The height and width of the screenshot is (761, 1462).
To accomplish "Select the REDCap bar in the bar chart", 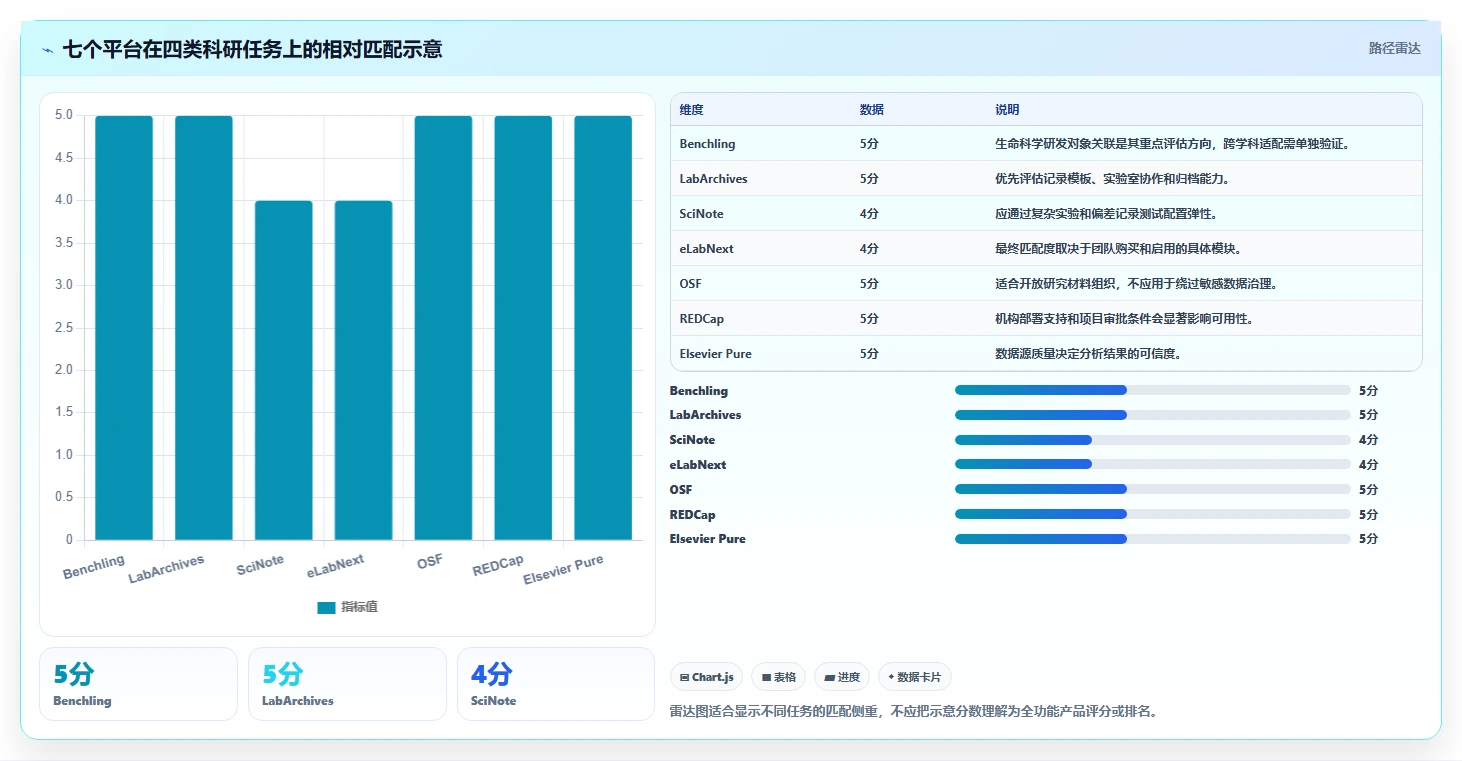I will click(x=523, y=328).
